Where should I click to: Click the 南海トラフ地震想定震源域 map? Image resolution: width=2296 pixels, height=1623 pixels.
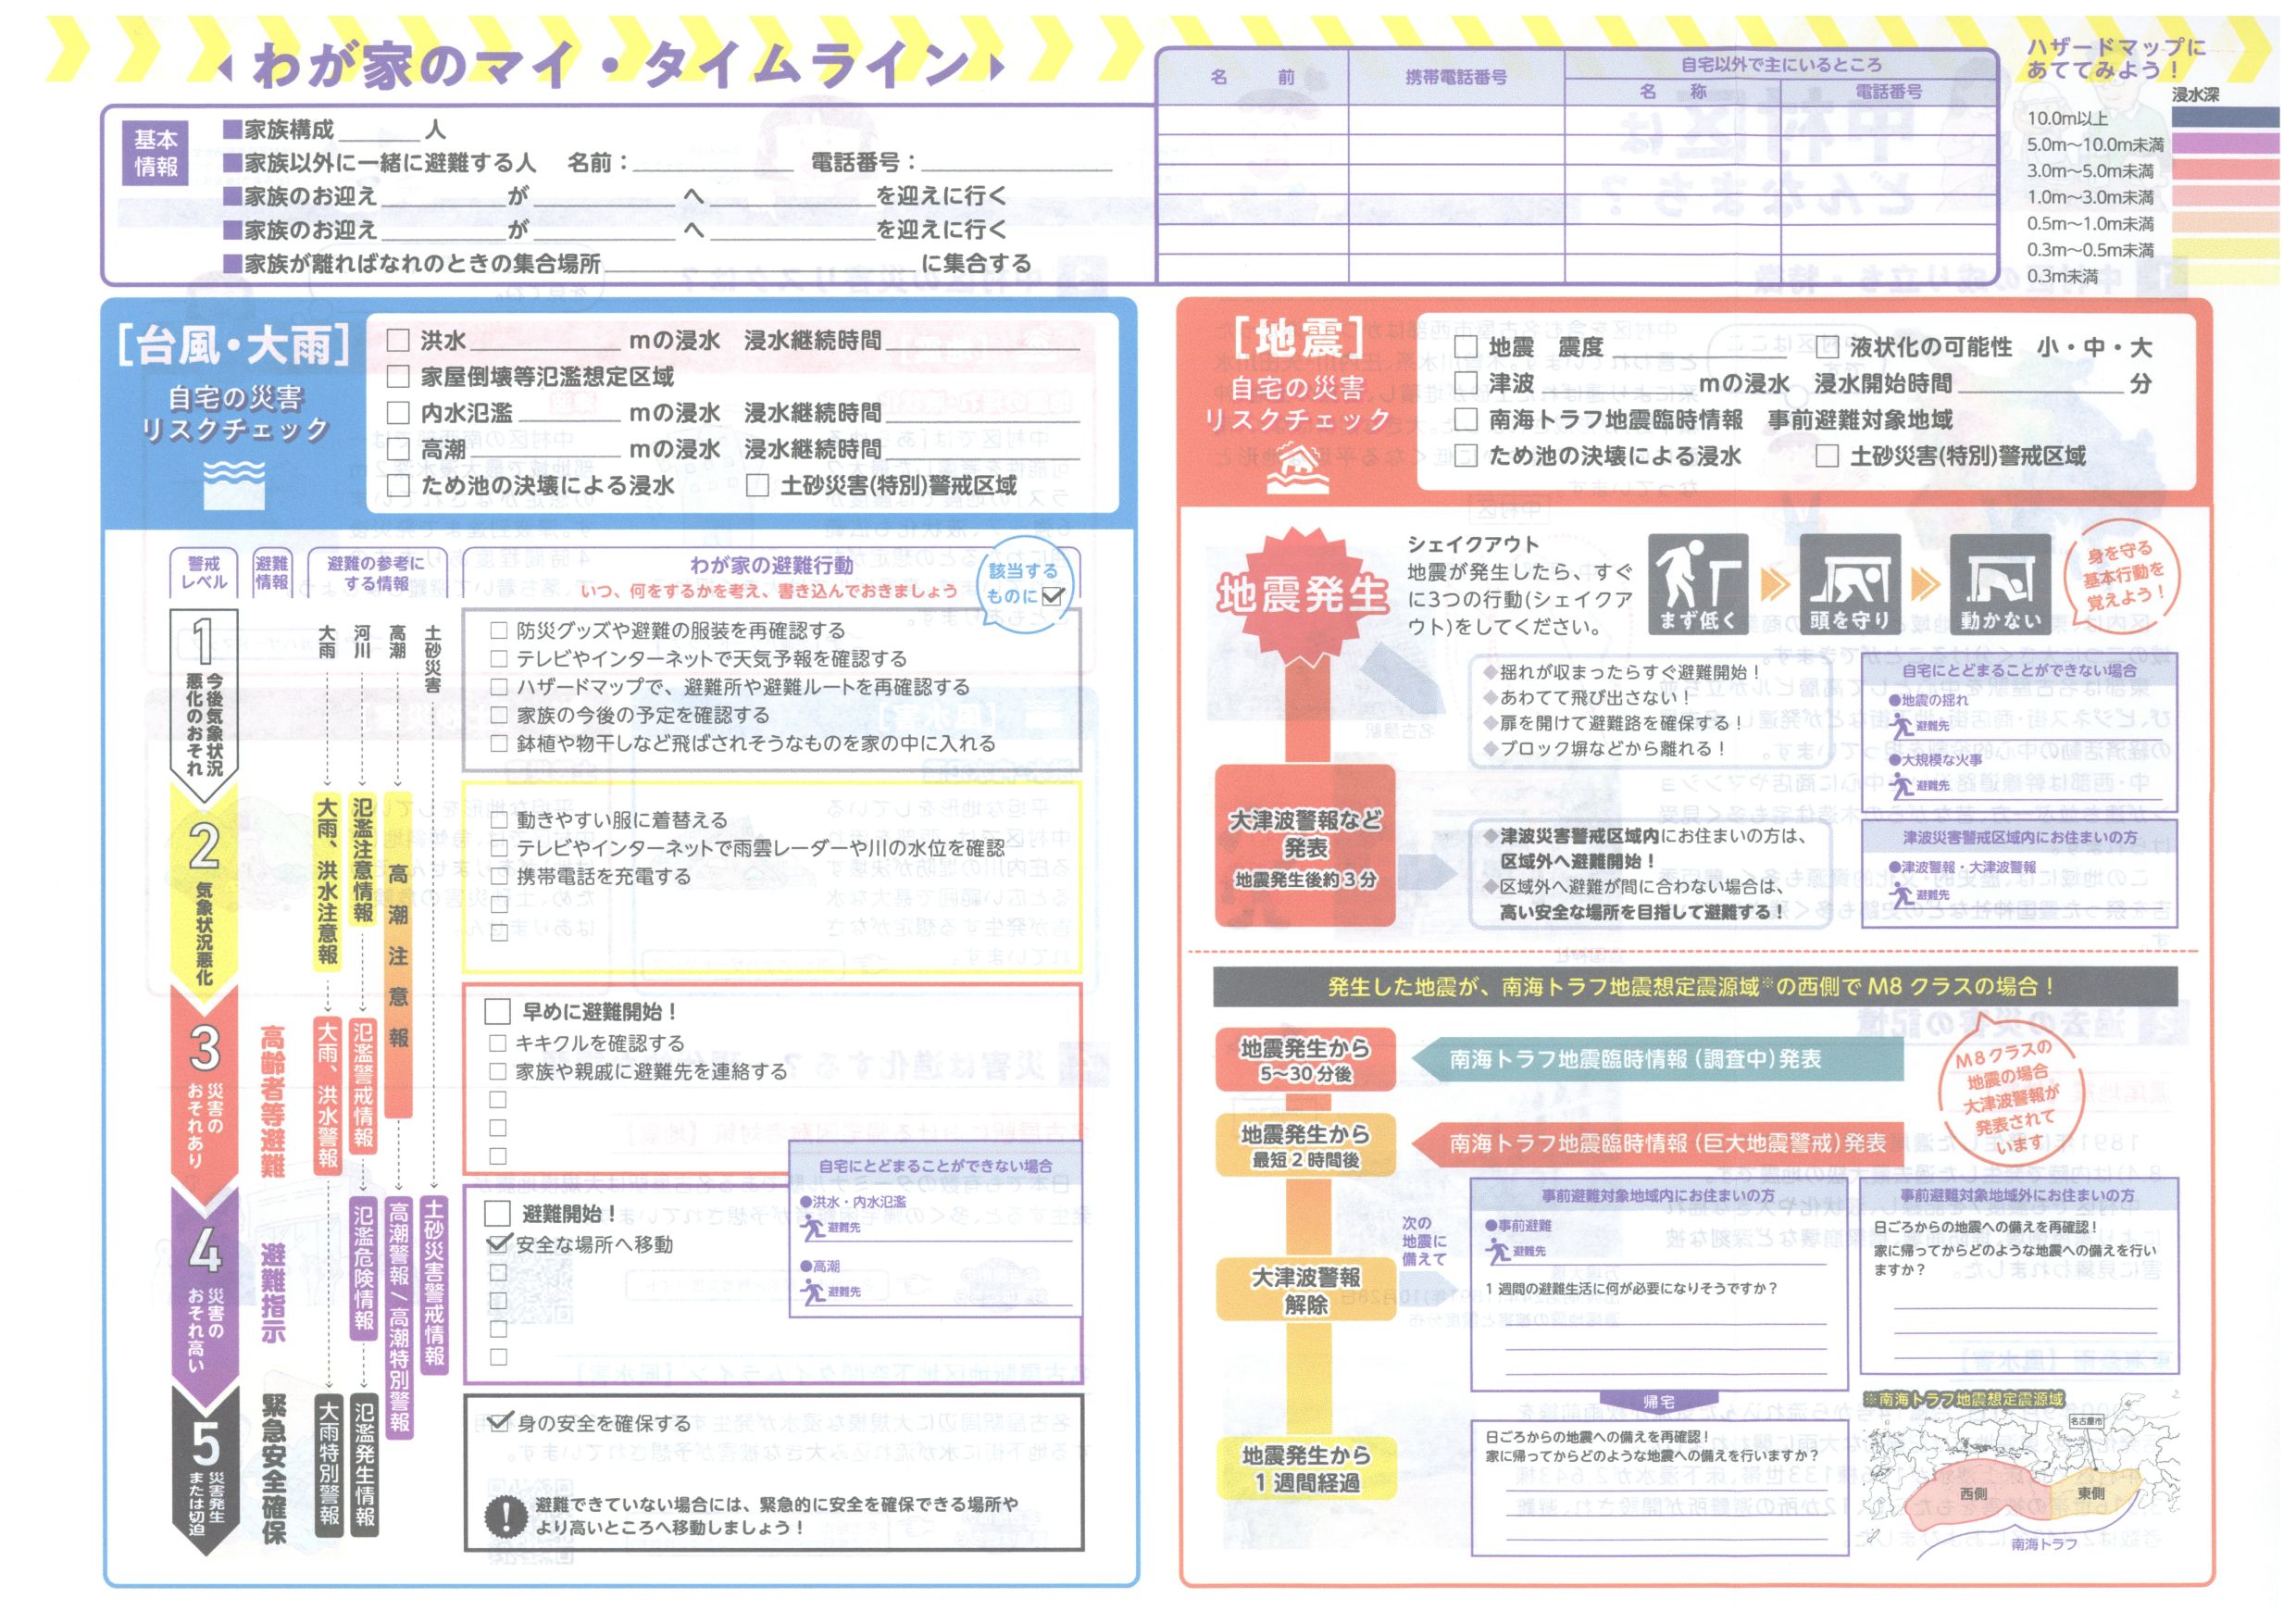(2020, 1475)
